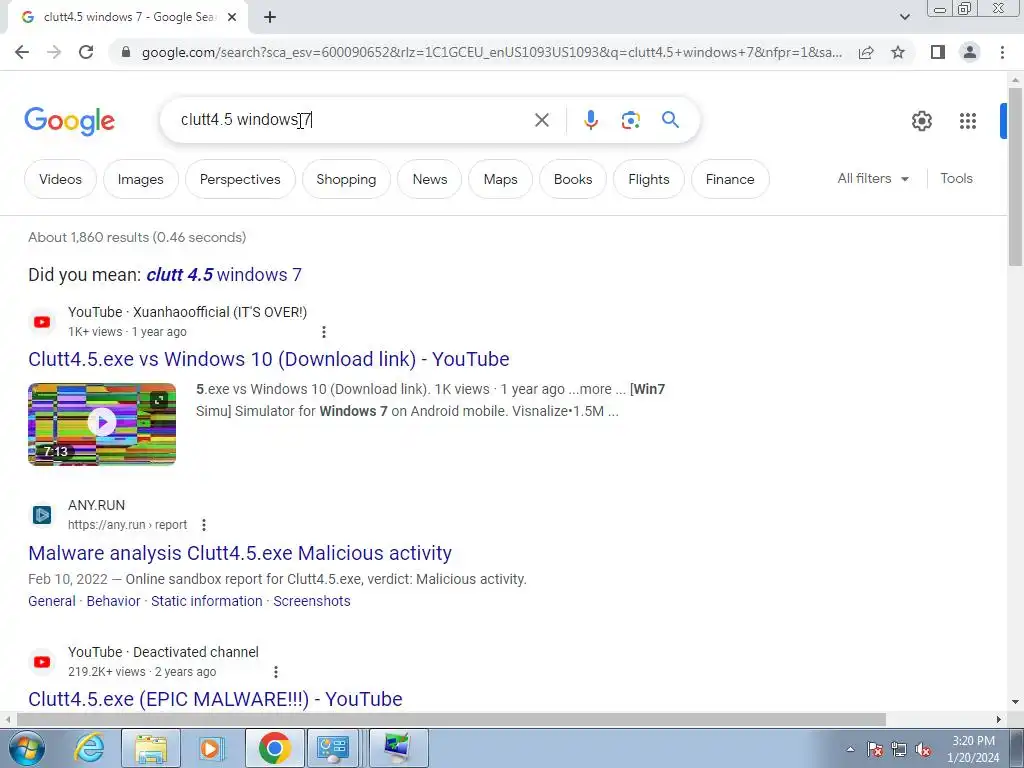Go to the Google homepage logo
This screenshot has height=768, width=1024.
pyautogui.click(x=70, y=121)
